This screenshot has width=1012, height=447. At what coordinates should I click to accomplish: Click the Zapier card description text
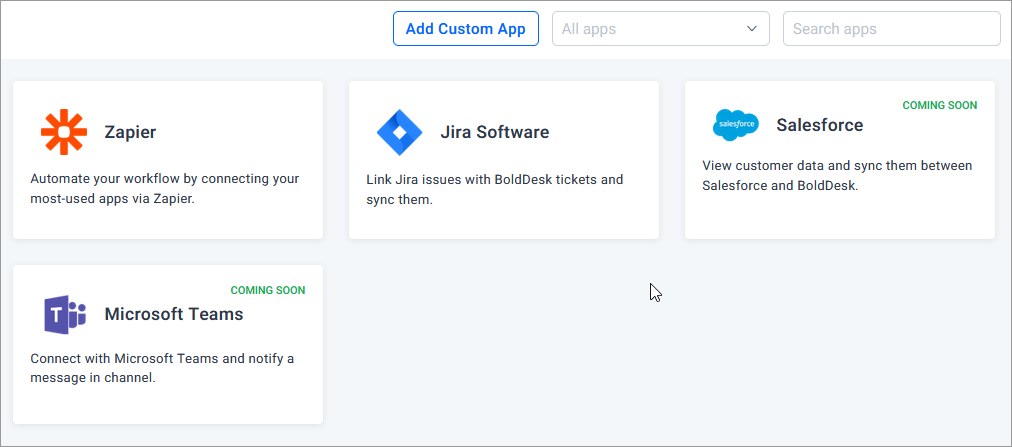coord(165,189)
